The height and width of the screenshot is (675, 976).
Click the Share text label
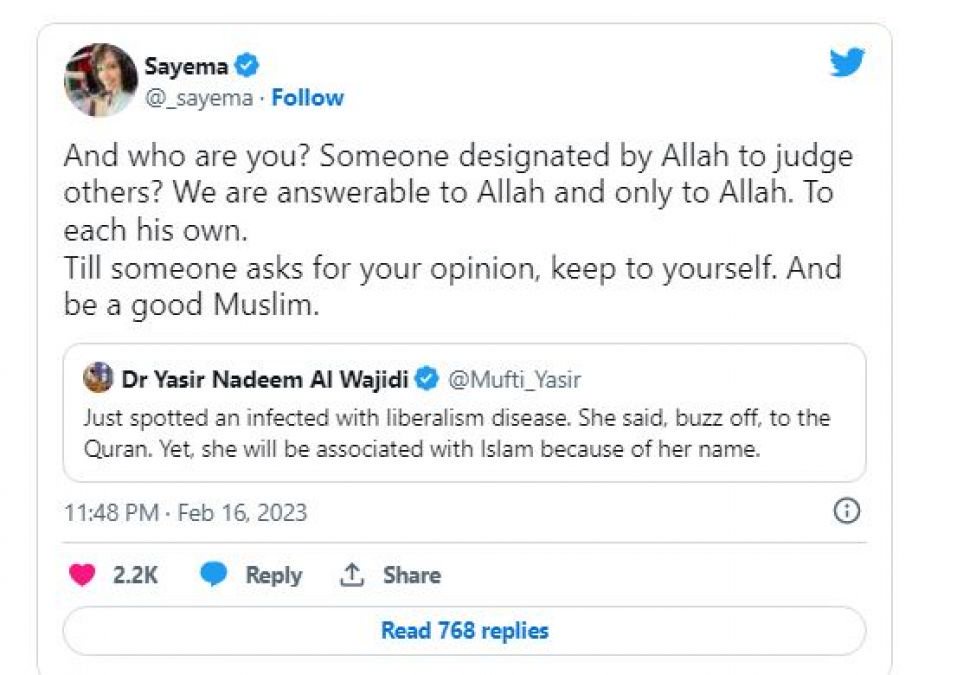(411, 575)
